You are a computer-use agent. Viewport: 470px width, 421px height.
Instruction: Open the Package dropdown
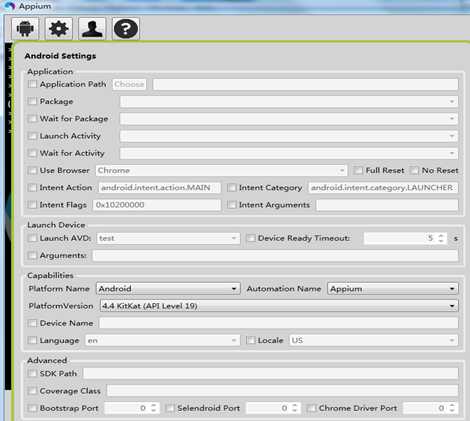click(x=289, y=101)
